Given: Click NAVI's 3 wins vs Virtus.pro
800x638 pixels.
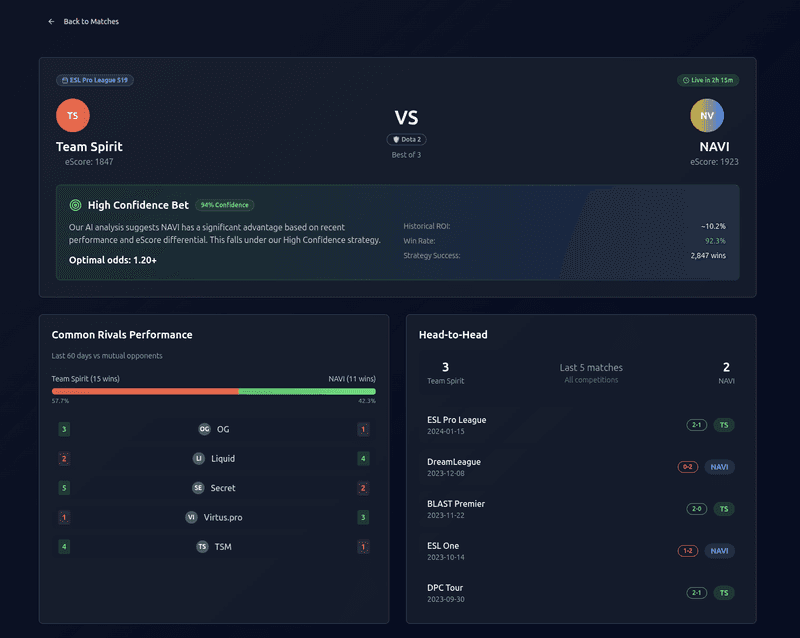Looking at the screenshot, I should [x=363, y=517].
